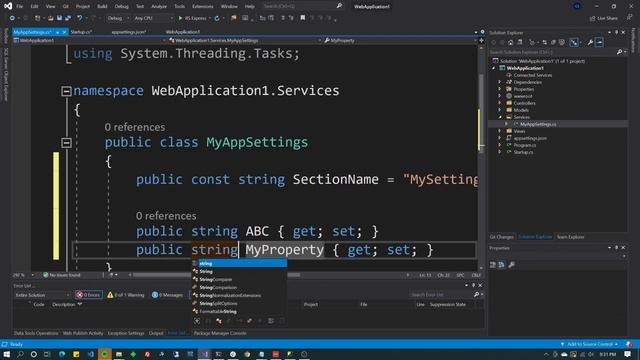Open the MyProperty member navigation dropdown

click(400, 40)
